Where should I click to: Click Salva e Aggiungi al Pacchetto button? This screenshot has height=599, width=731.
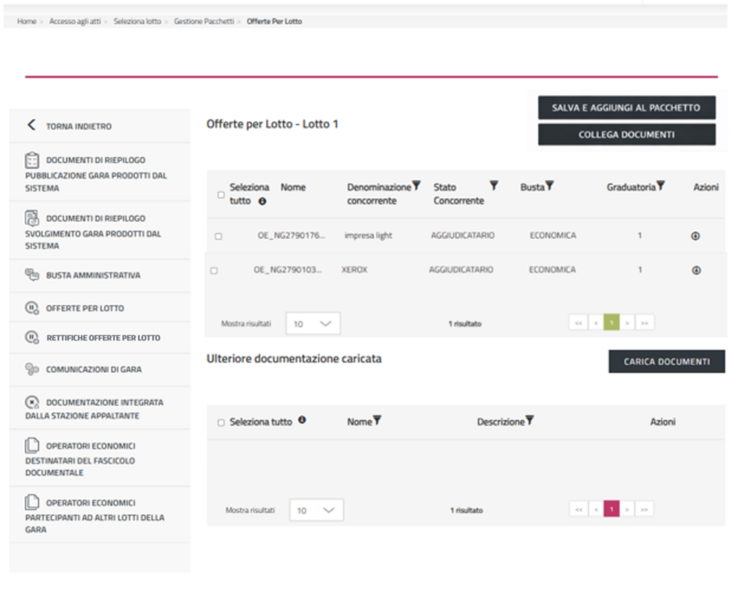coord(627,108)
